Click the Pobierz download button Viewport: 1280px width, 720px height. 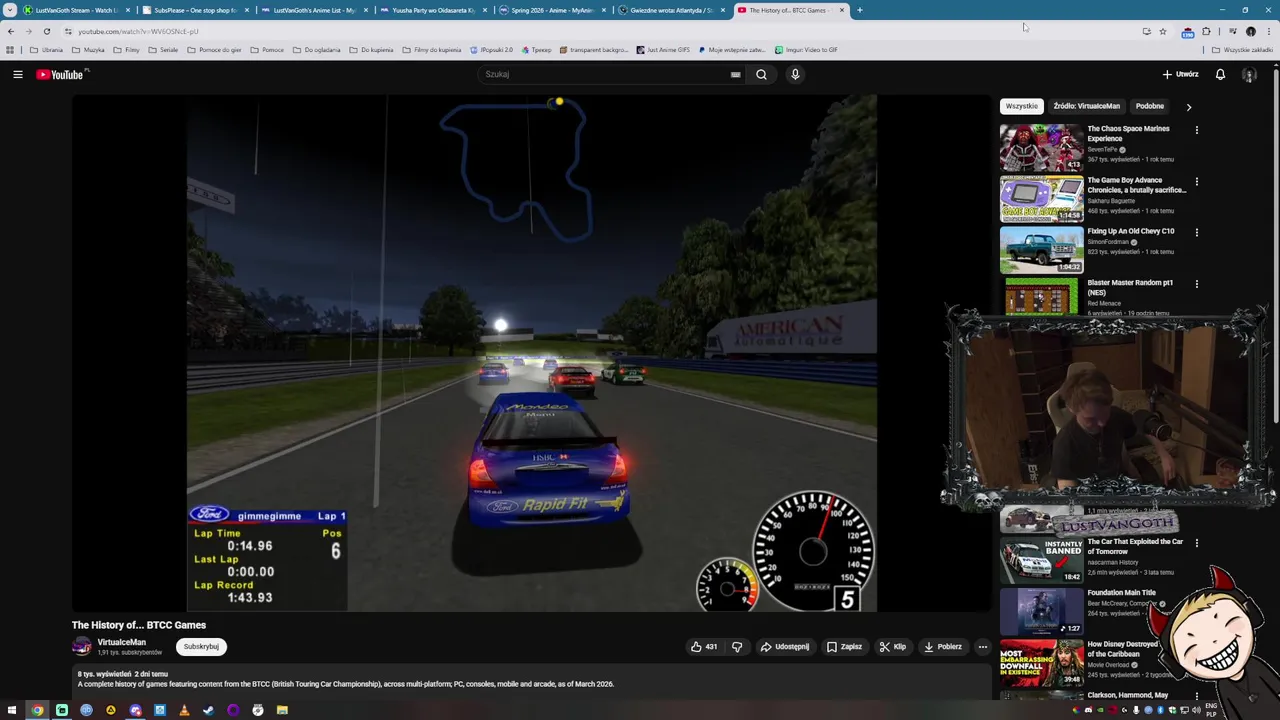tap(943, 647)
